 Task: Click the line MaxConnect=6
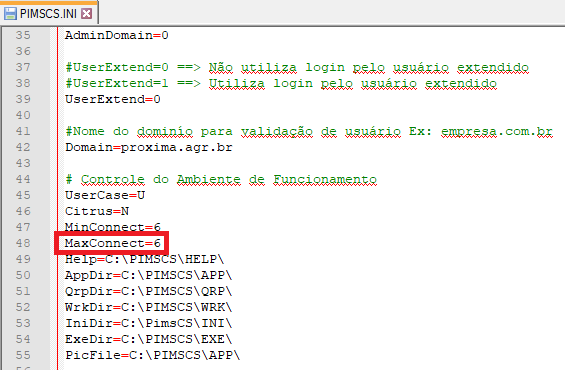(113, 243)
